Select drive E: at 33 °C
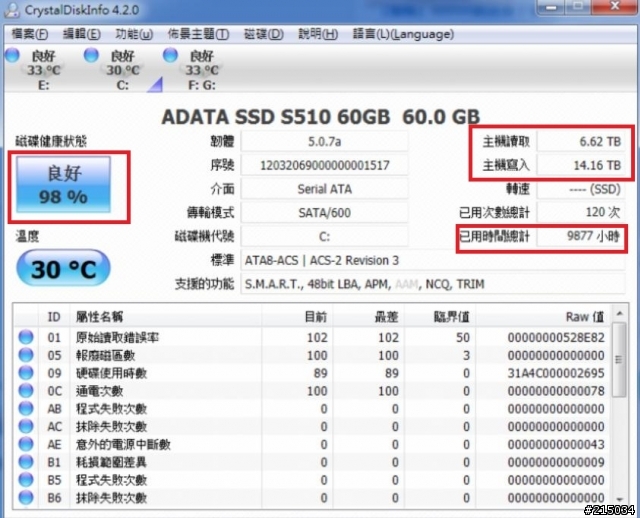 point(43,70)
